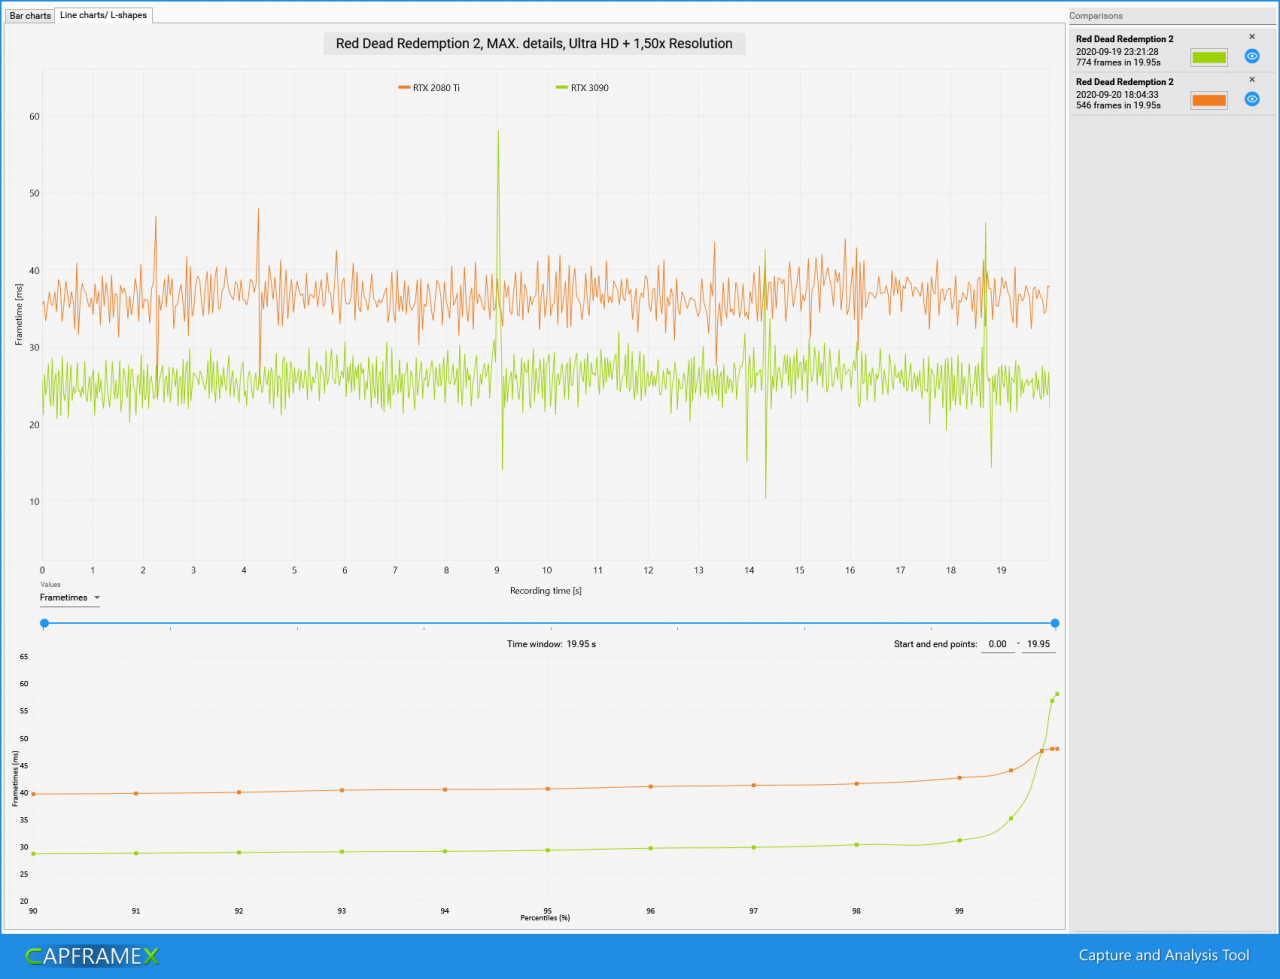1280x979 pixels.
Task: Click the RTX 3090 legend entry
Action: 582,88
